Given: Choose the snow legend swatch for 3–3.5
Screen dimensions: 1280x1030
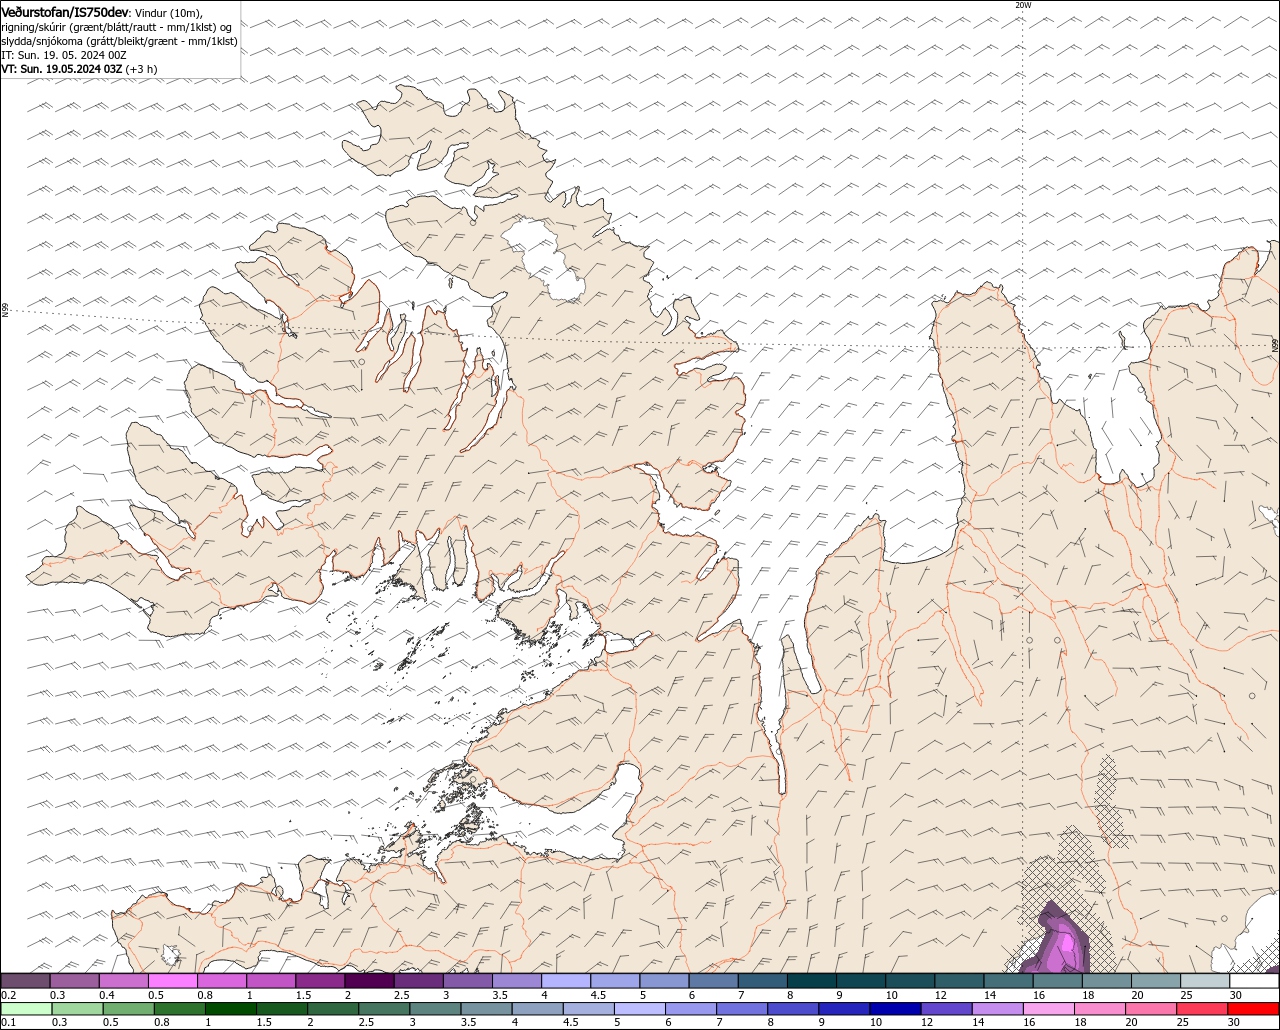Looking at the screenshot, I should (x=467, y=980).
